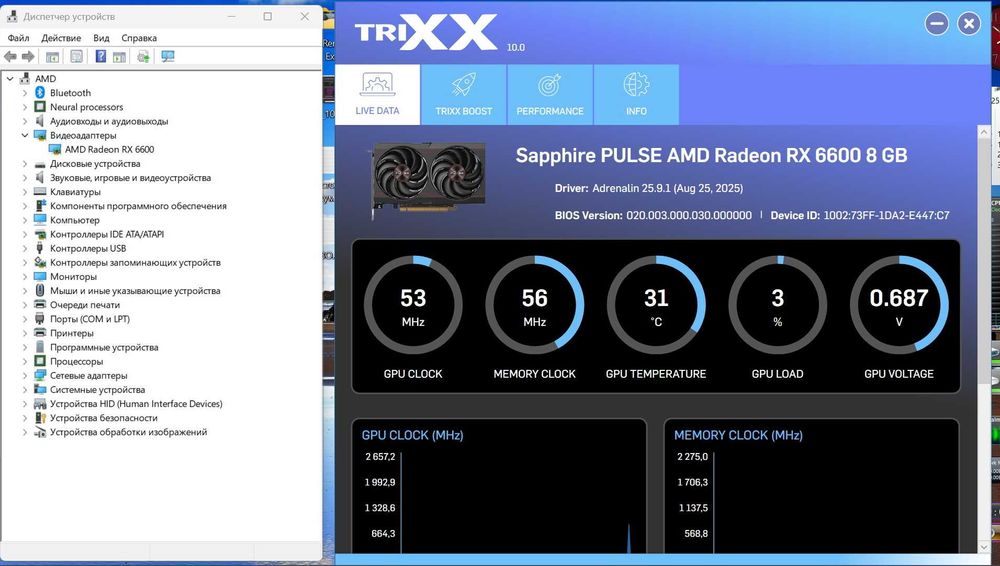Click the Компьютер monitor icon

(x=40, y=220)
